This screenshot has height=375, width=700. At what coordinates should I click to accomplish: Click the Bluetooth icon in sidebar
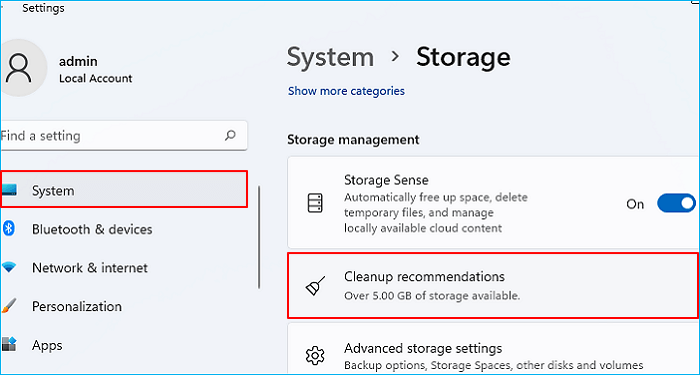pyautogui.click(x=8, y=229)
